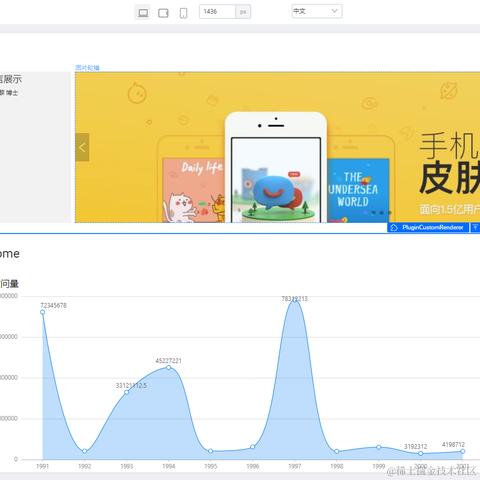Click the 1991 data point labeled 72345678
The width and height of the screenshot is (480, 480).
coord(43,312)
